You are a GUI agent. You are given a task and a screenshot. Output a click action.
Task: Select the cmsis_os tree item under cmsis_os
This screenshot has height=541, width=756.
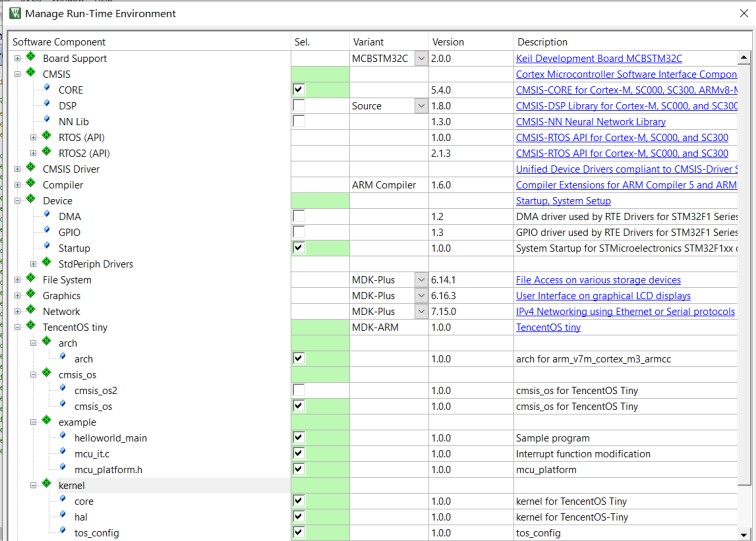point(93,406)
